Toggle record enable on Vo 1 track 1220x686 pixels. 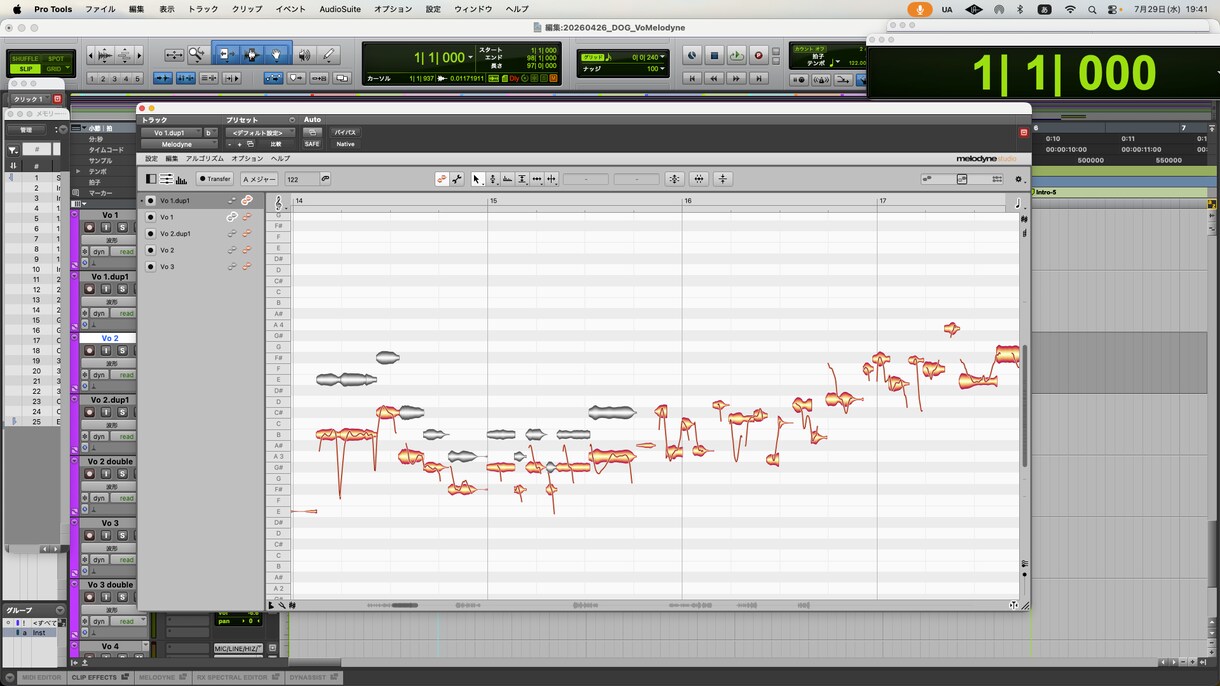[89, 228]
